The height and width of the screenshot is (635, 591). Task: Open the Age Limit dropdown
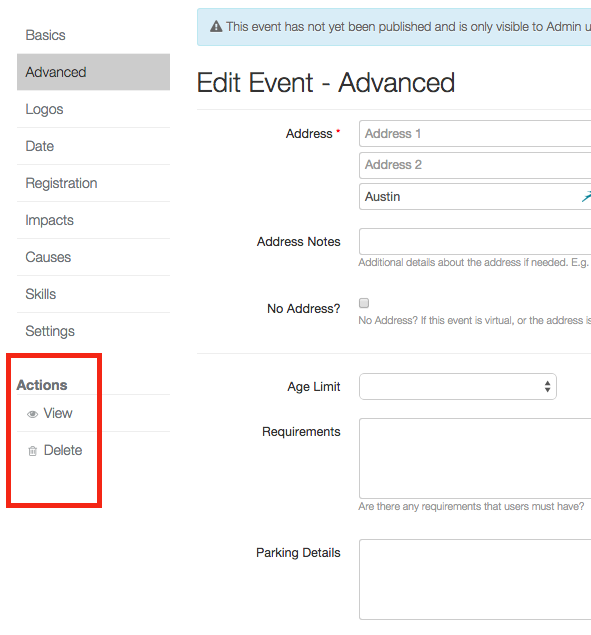[x=458, y=386]
